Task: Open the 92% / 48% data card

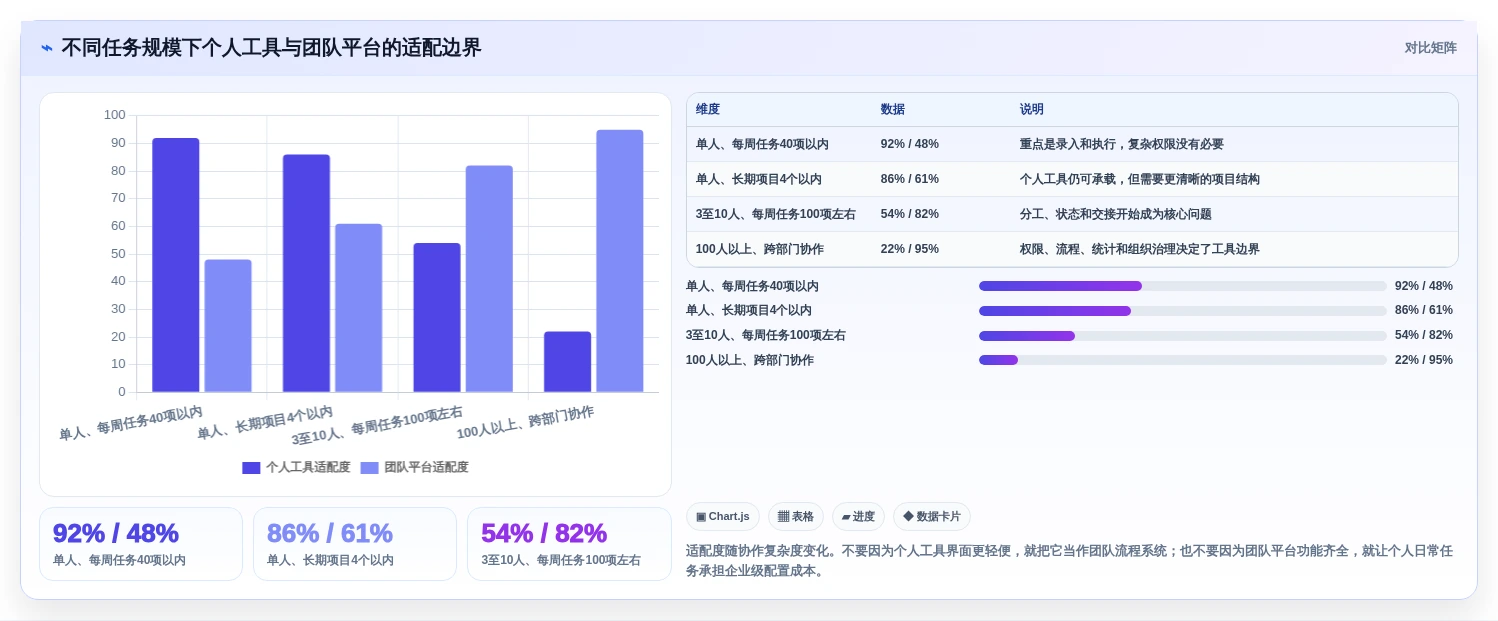Action: click(x=141, y=544)
